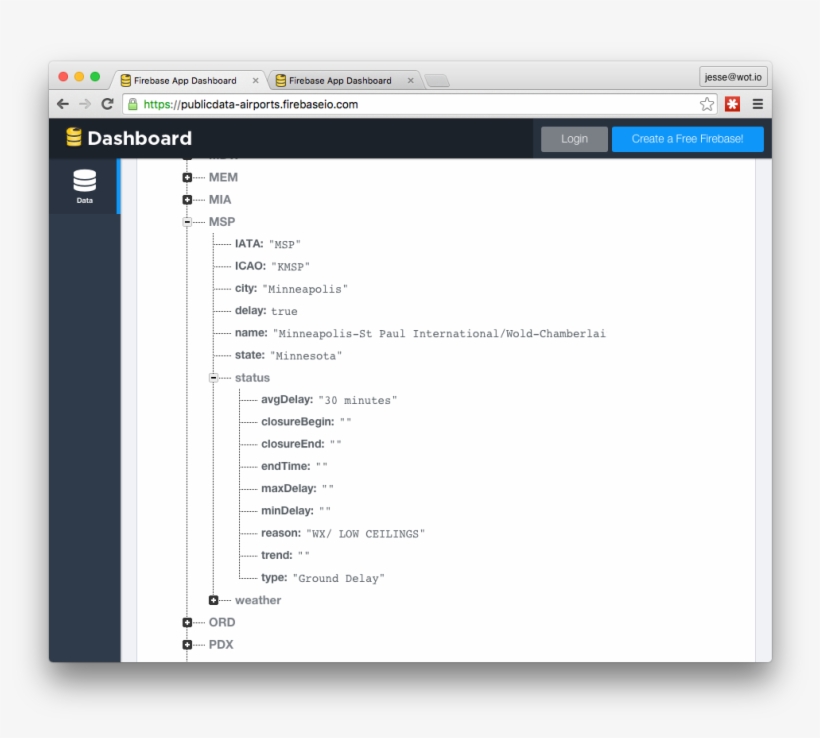Screen dimensions: 820x738
Task: Click the green padlock security icon
Action: click(x=133, y=104)
